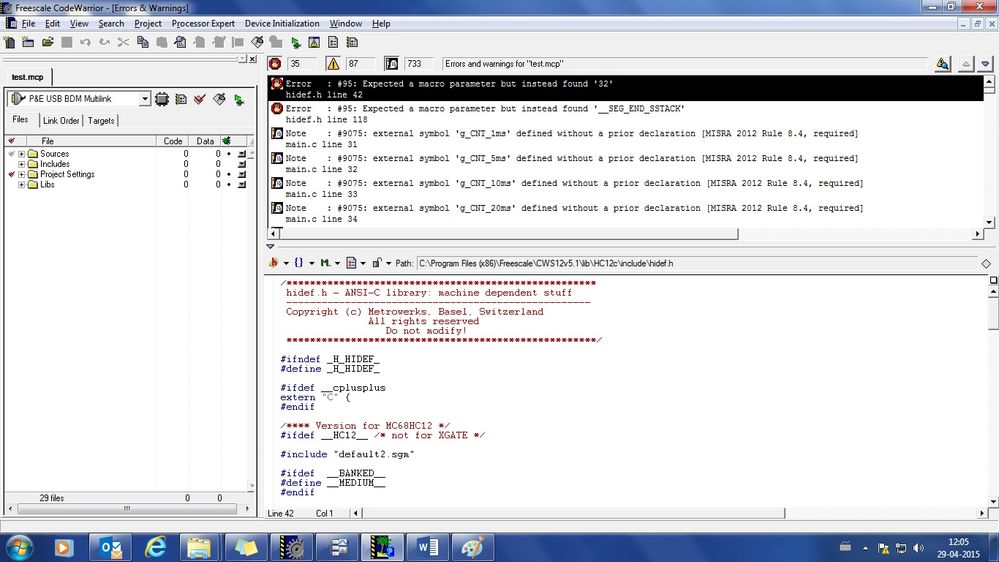The height and width of the screenshot is (562, 999).
Task: Open Internet Explorer from the taskbar
Action: click(x=155, y=547)
